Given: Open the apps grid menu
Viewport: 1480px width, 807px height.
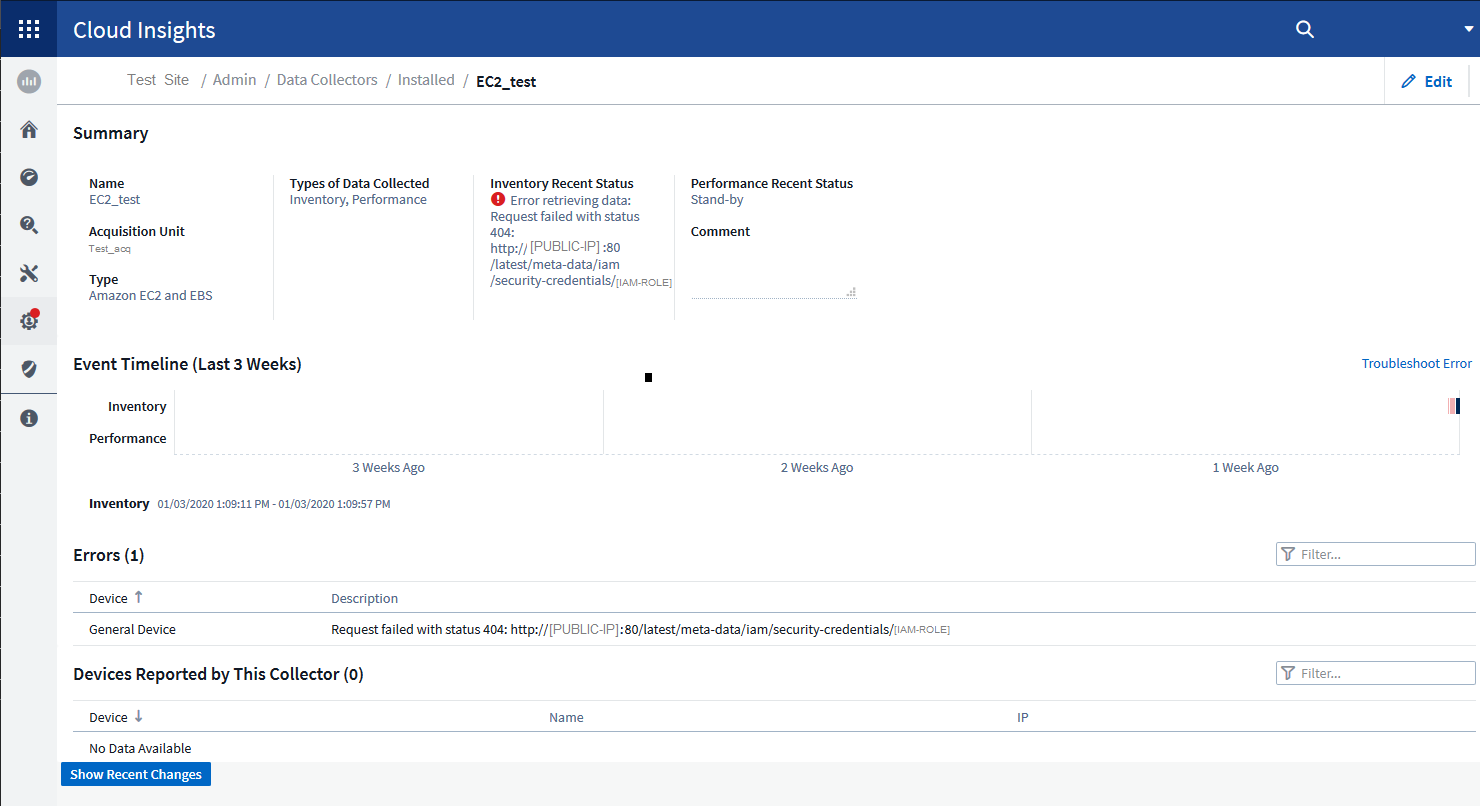Looking at the screenshot, I should pyautogui.click(x=29, y=29).
